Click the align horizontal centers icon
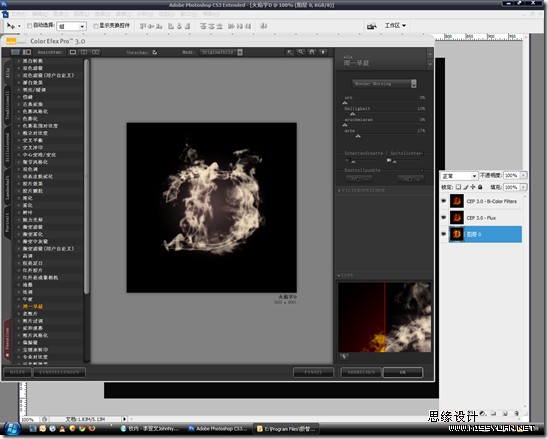The width and height of the screenshot is (548, 439). coord(179,26)
